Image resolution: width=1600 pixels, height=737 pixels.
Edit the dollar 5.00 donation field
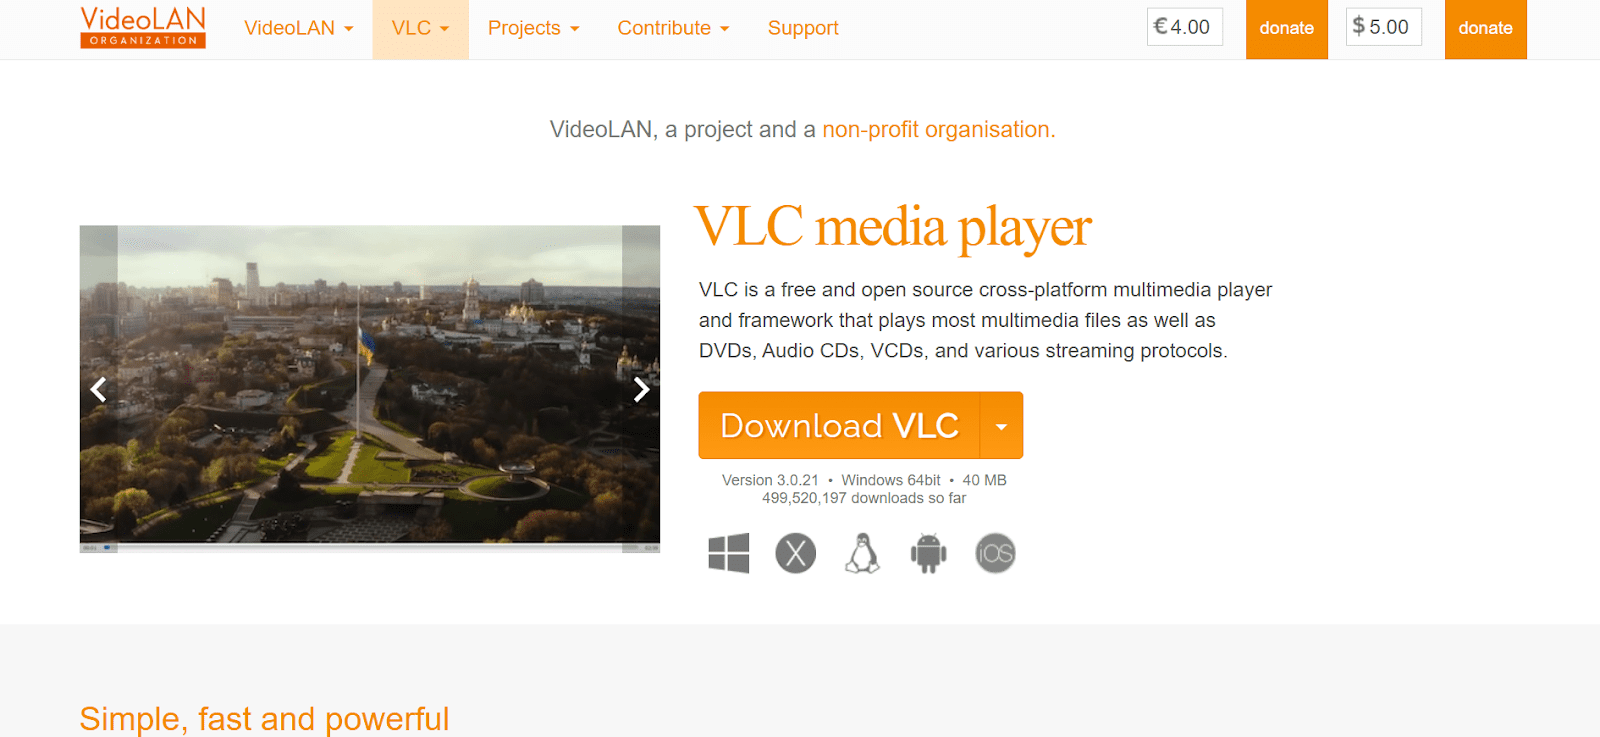click(1383, 27)
